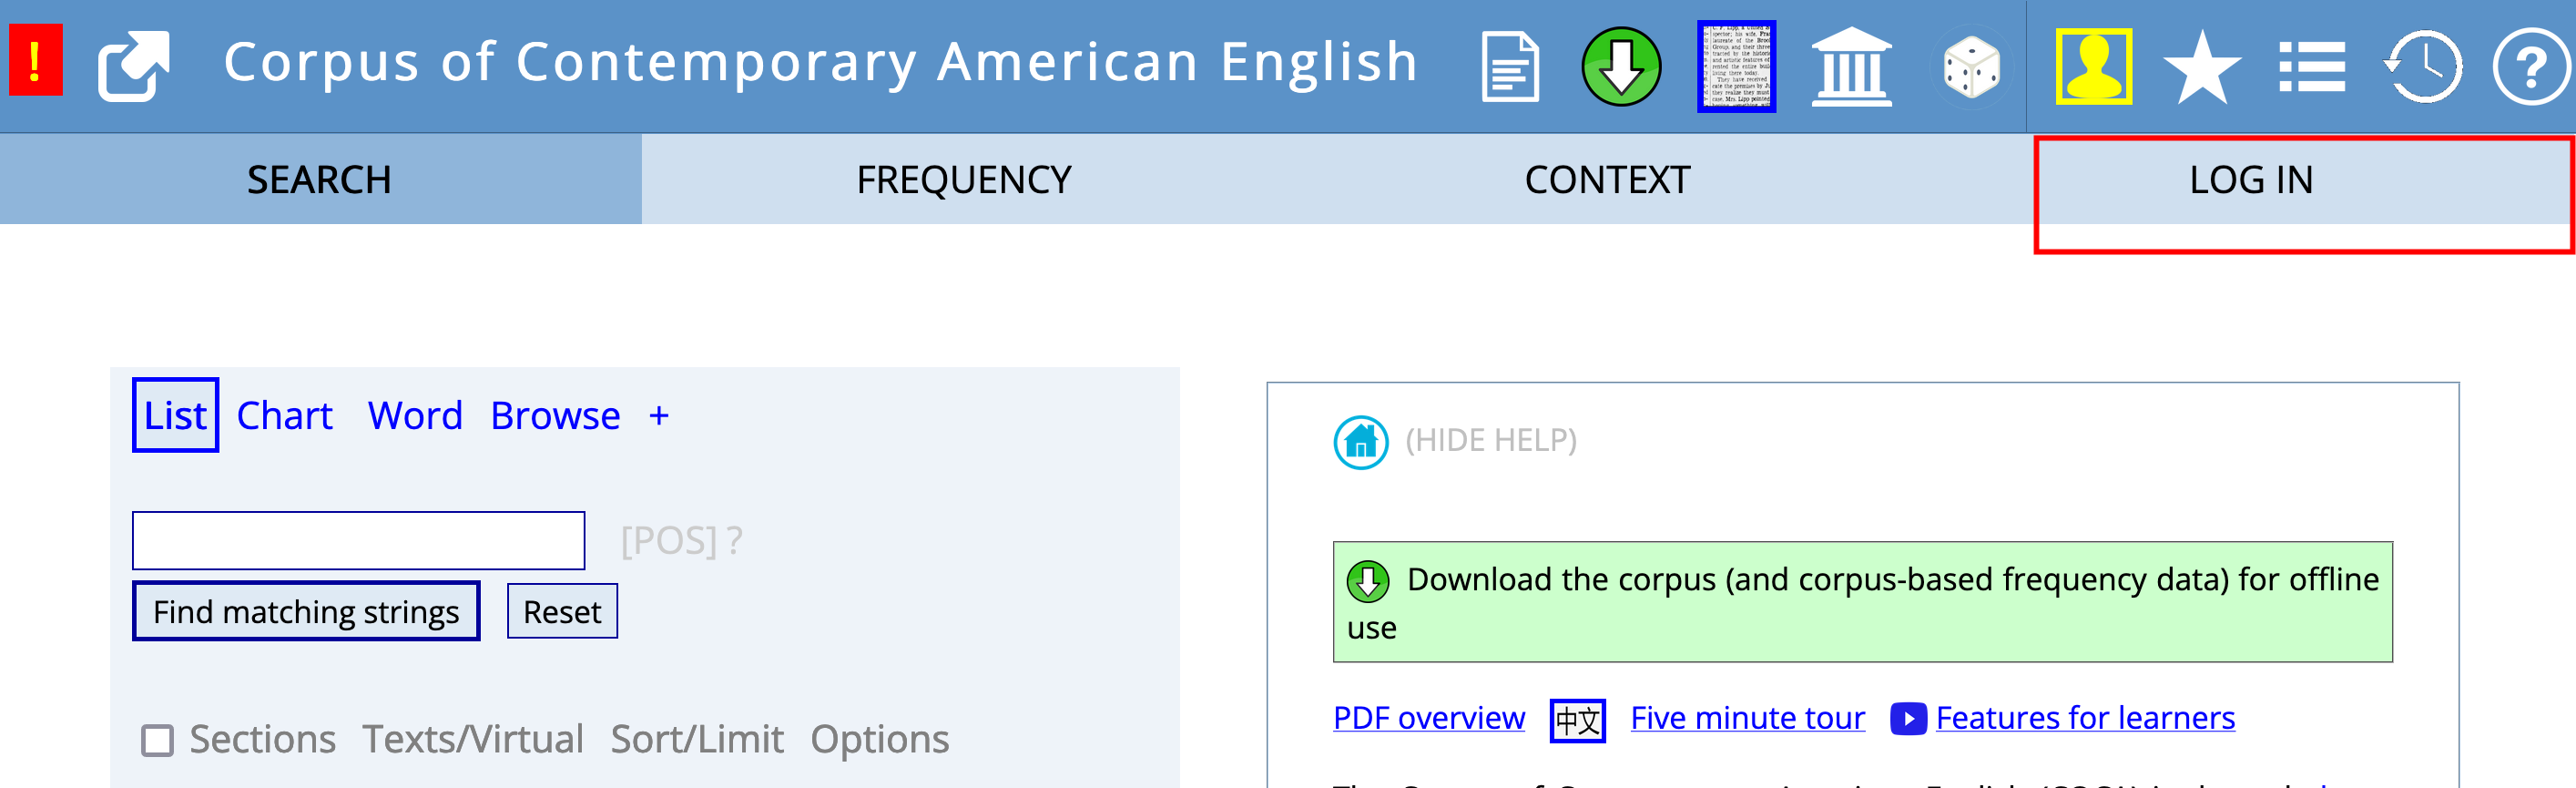Switch to the FREQUENCY tab
Screen dimensions: 2576x788
coord(963,180)
